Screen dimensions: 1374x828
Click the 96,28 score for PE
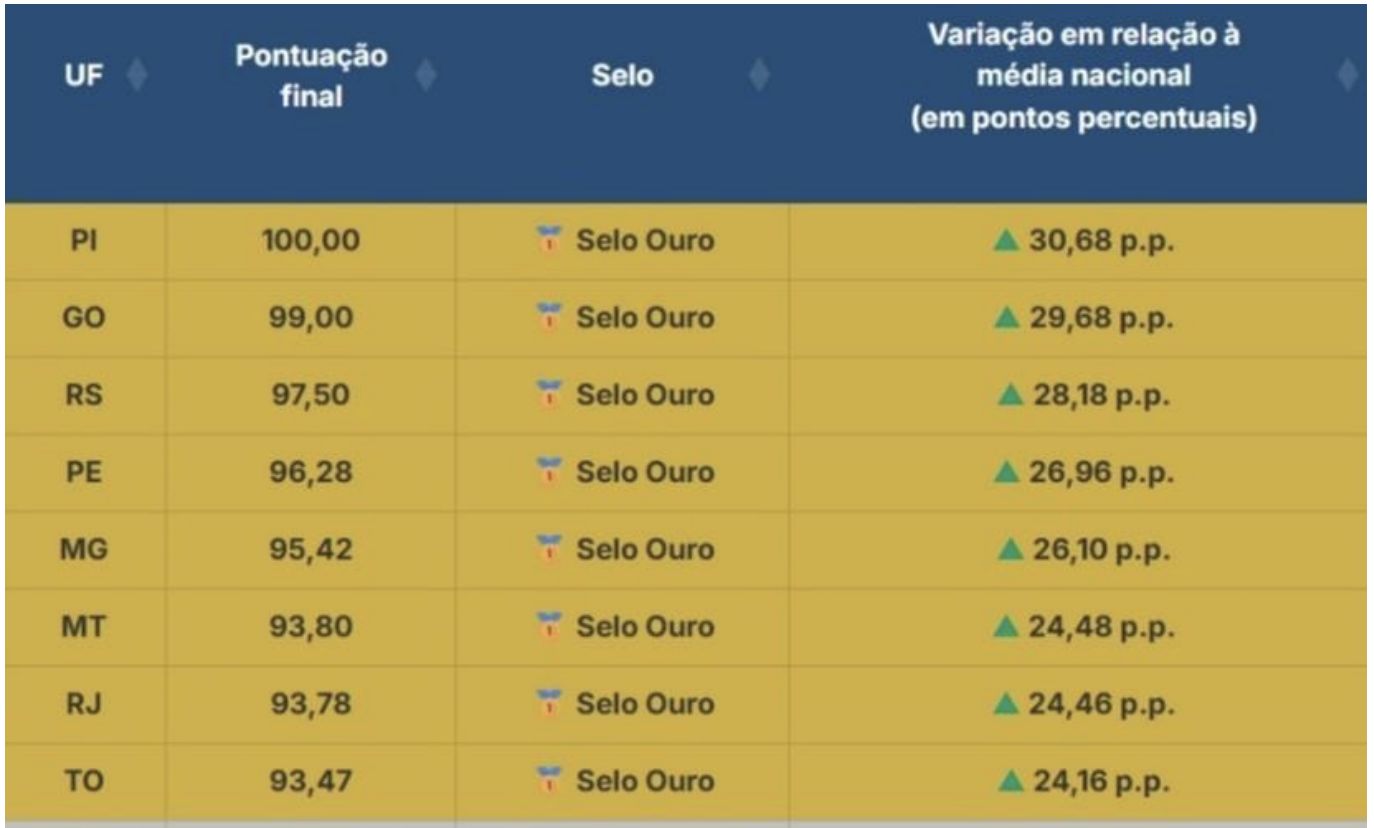[x=310, y=472]
